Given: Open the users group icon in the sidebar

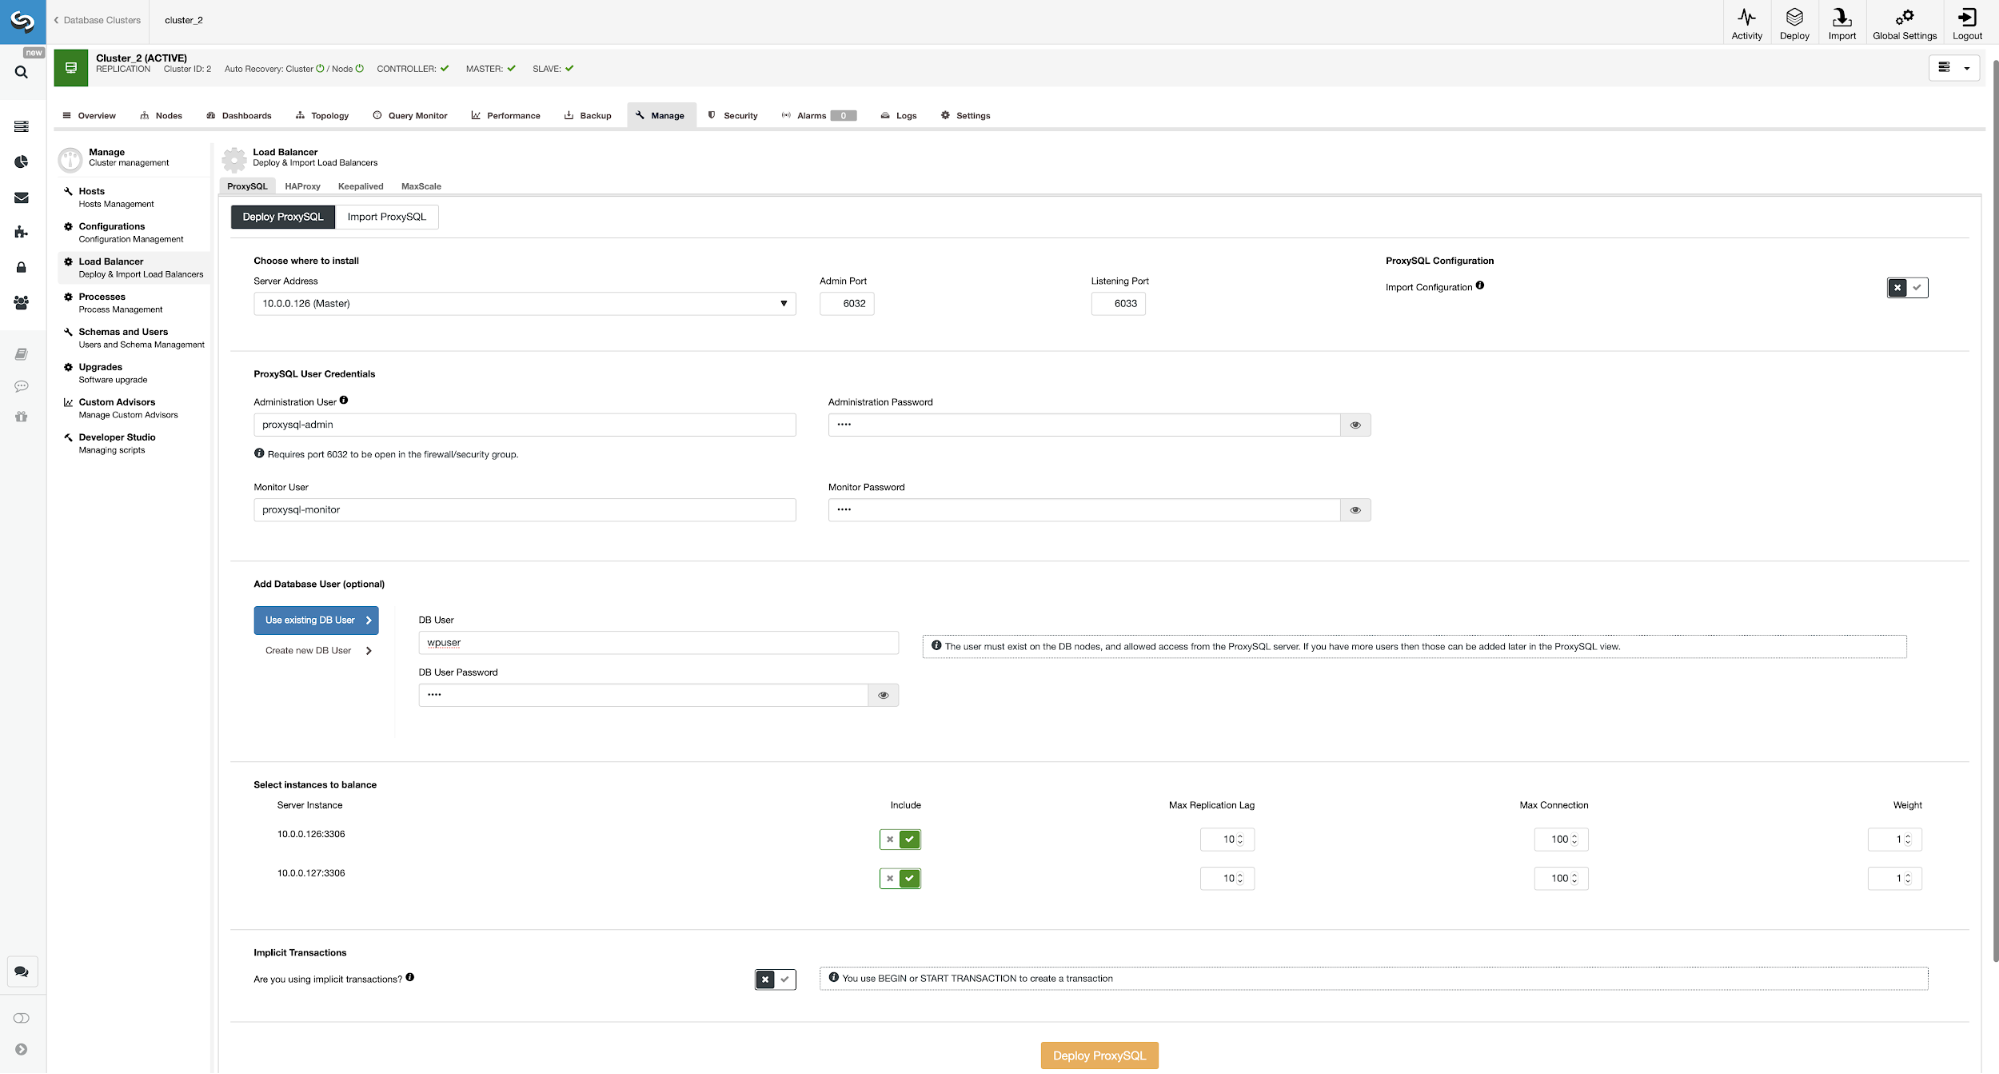Looking at the screenshot, I should [x=21, y=302].
